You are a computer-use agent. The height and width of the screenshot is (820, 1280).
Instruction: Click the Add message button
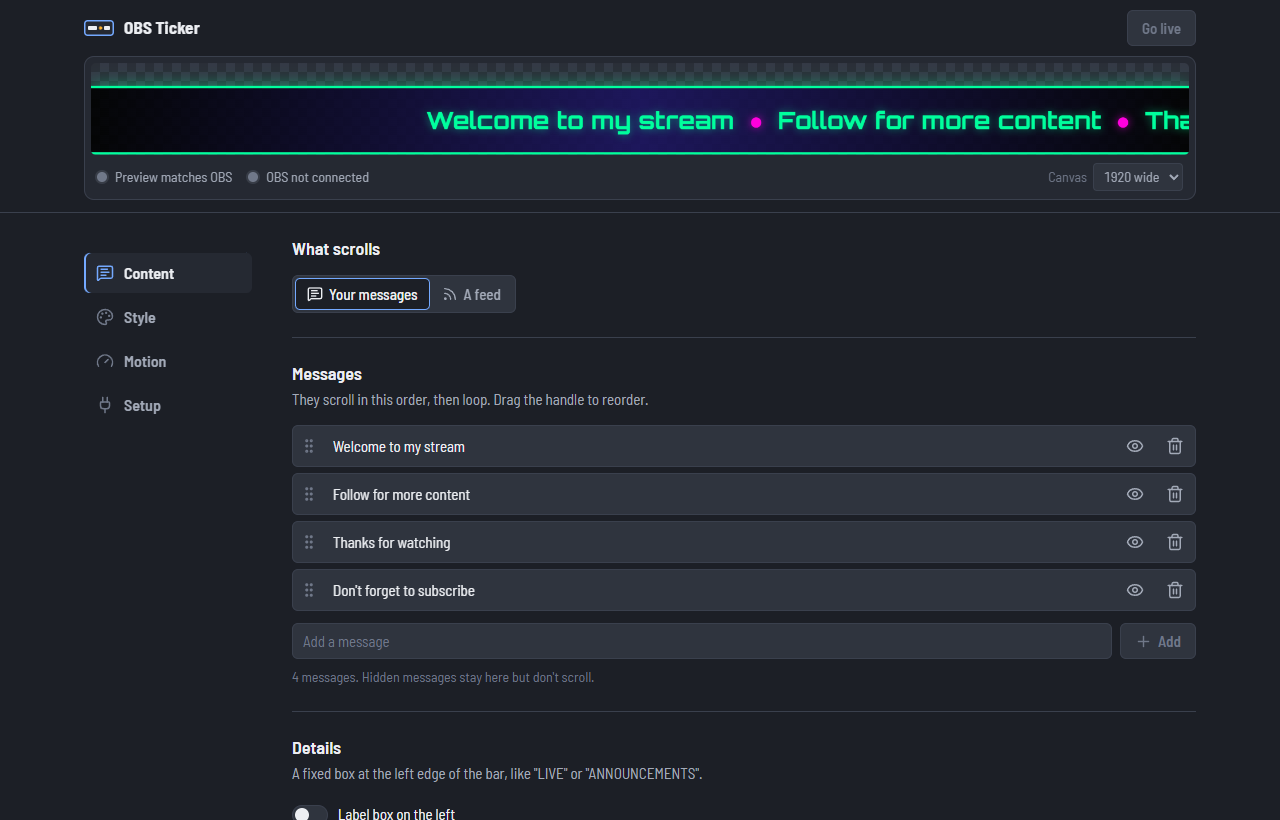(1158, 641)
